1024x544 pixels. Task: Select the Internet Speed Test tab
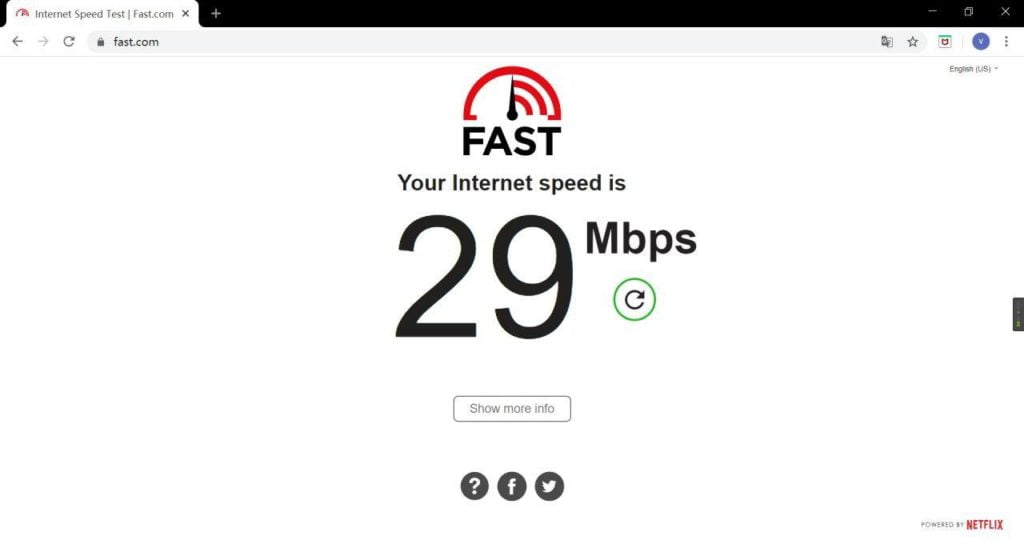coord(103,14)
